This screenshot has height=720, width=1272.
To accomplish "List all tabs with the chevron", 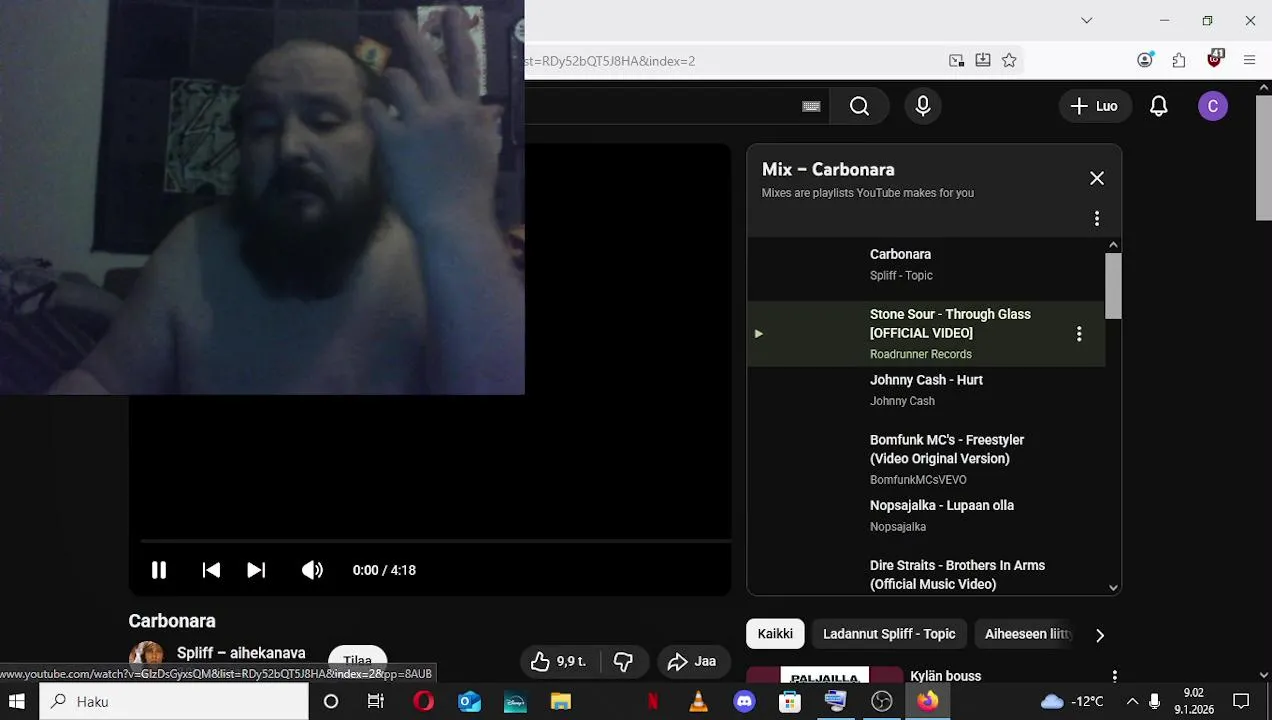I will pos(1087,20).
